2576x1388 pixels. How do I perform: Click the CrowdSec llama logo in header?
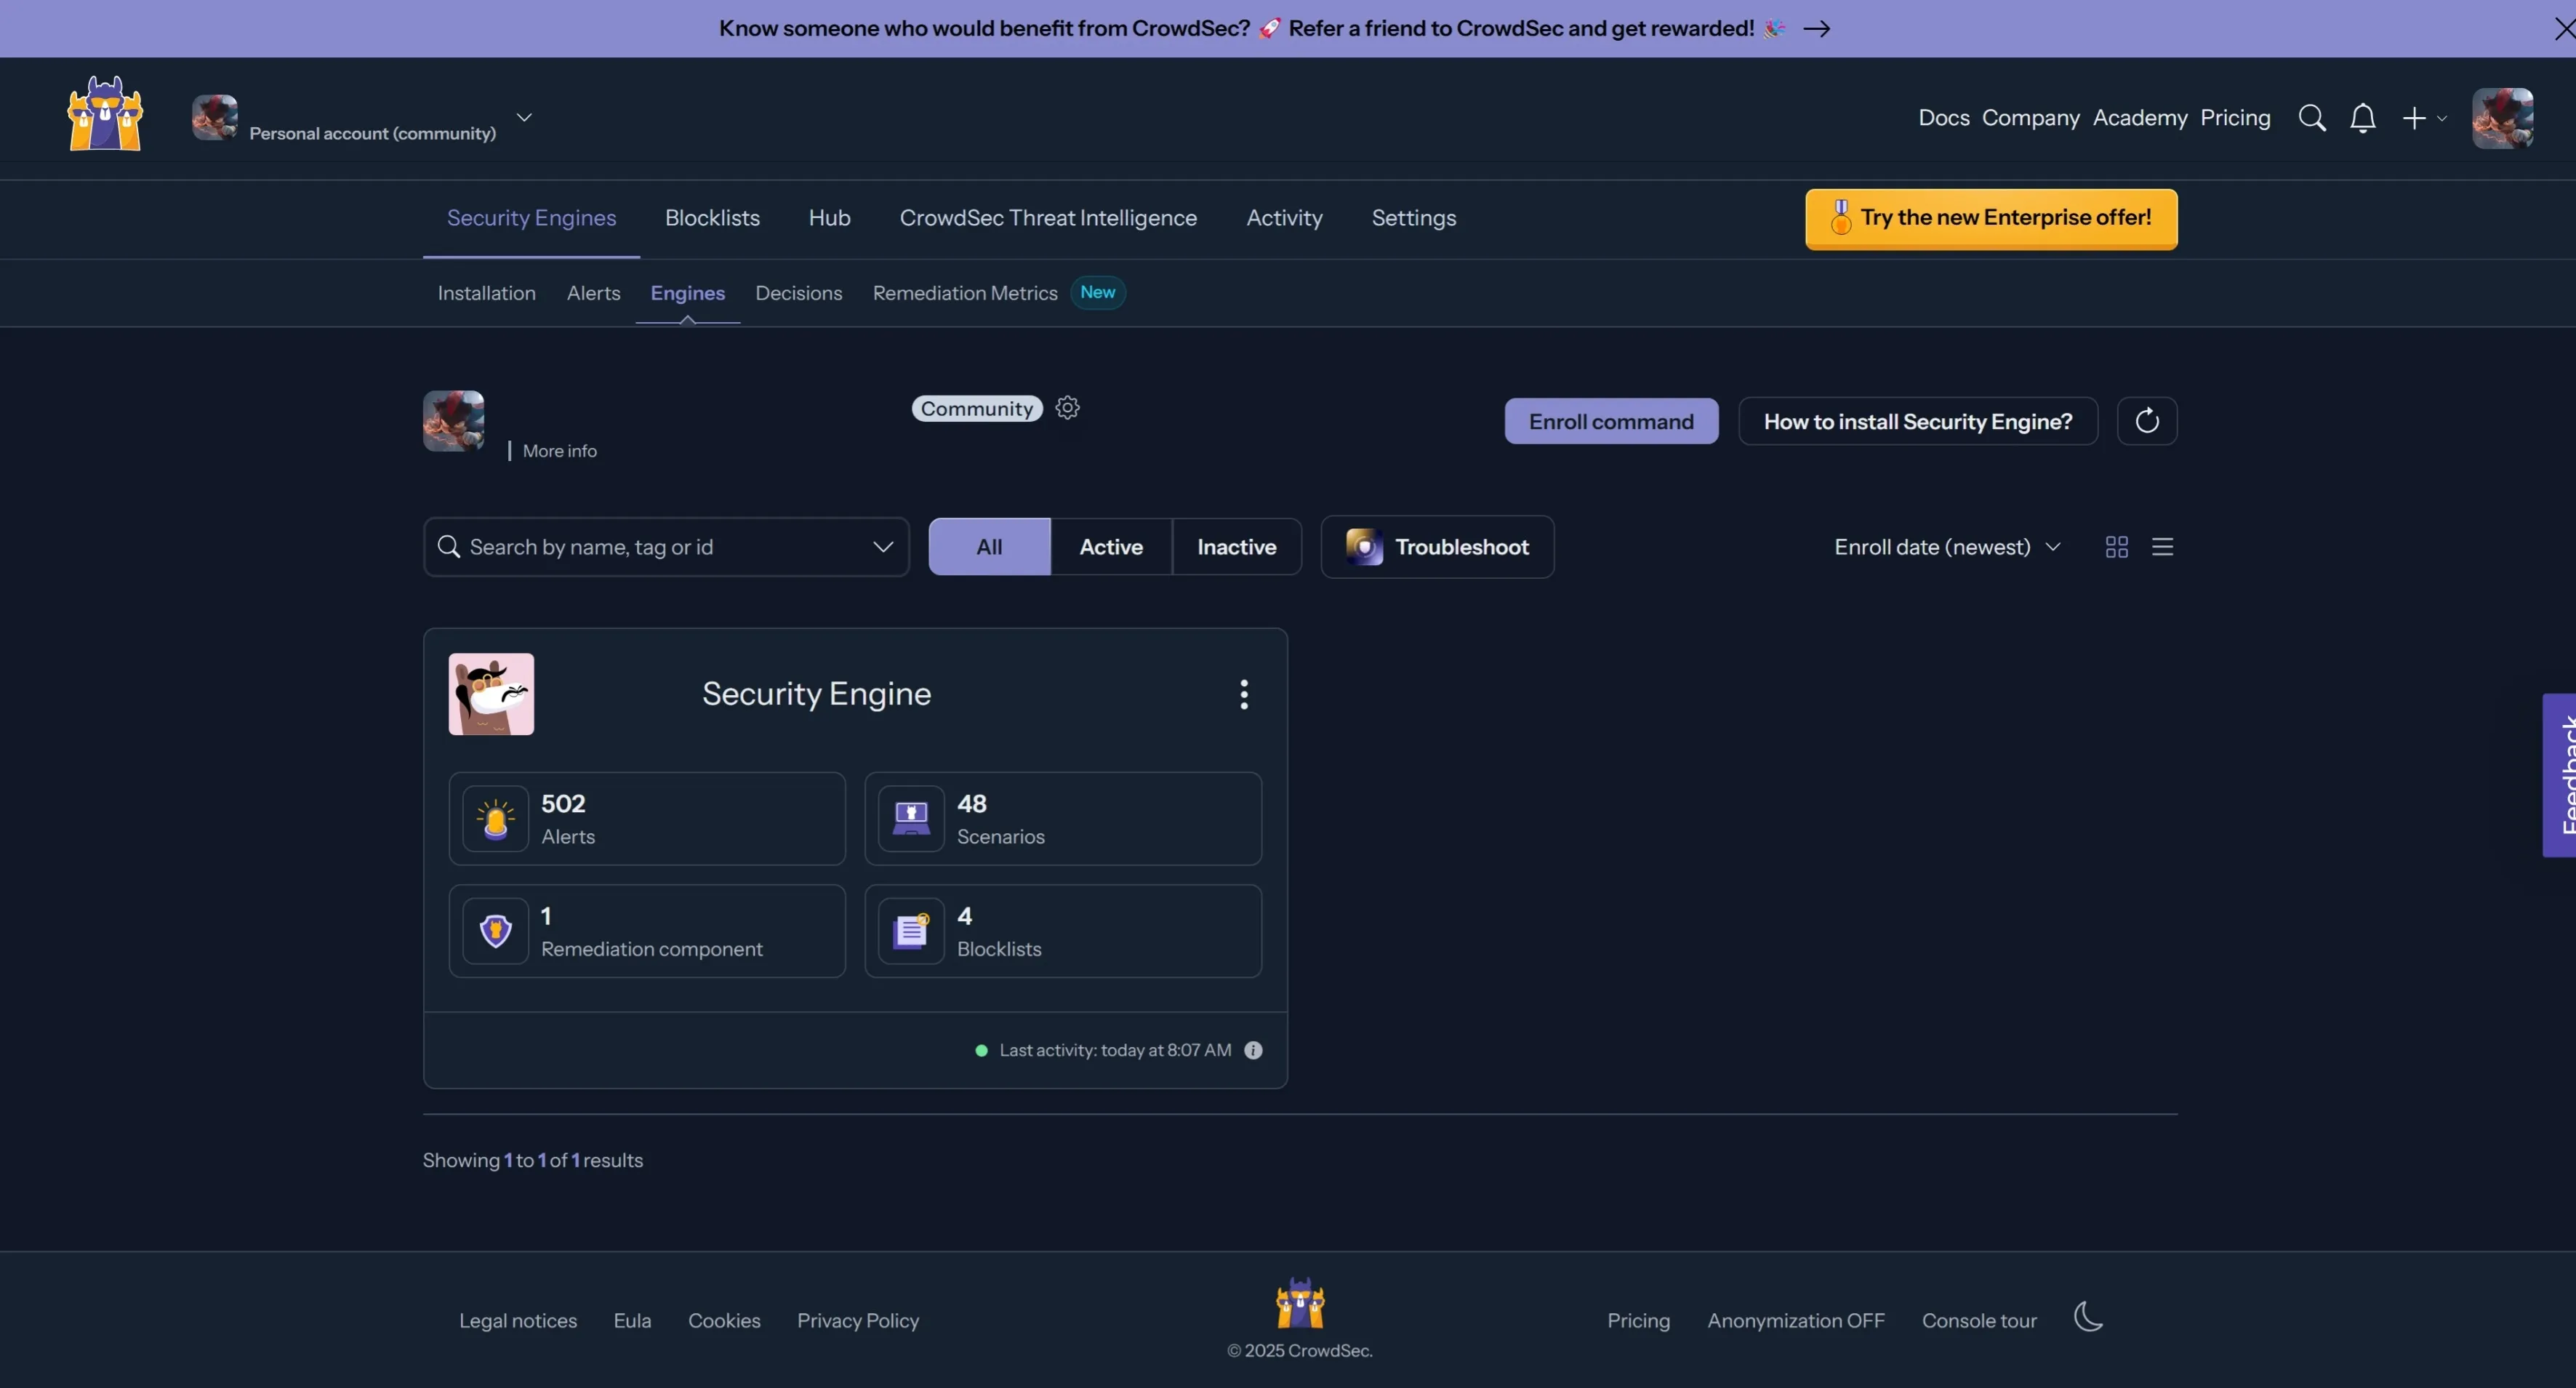pos(105,114)
